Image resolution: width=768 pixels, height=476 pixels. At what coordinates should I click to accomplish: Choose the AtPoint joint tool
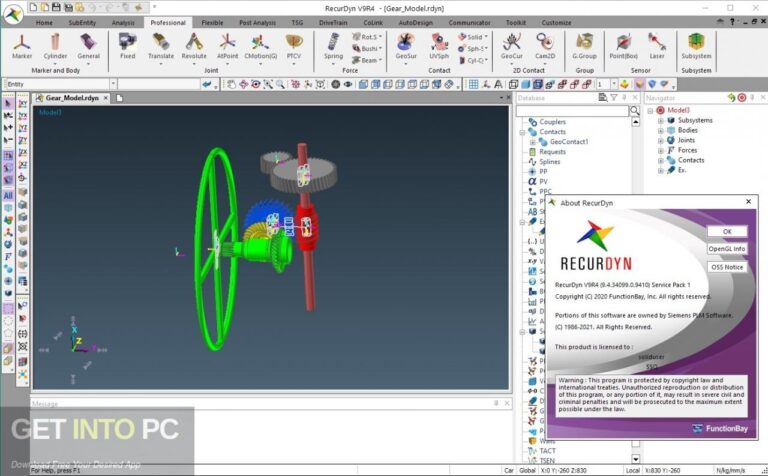227,47
